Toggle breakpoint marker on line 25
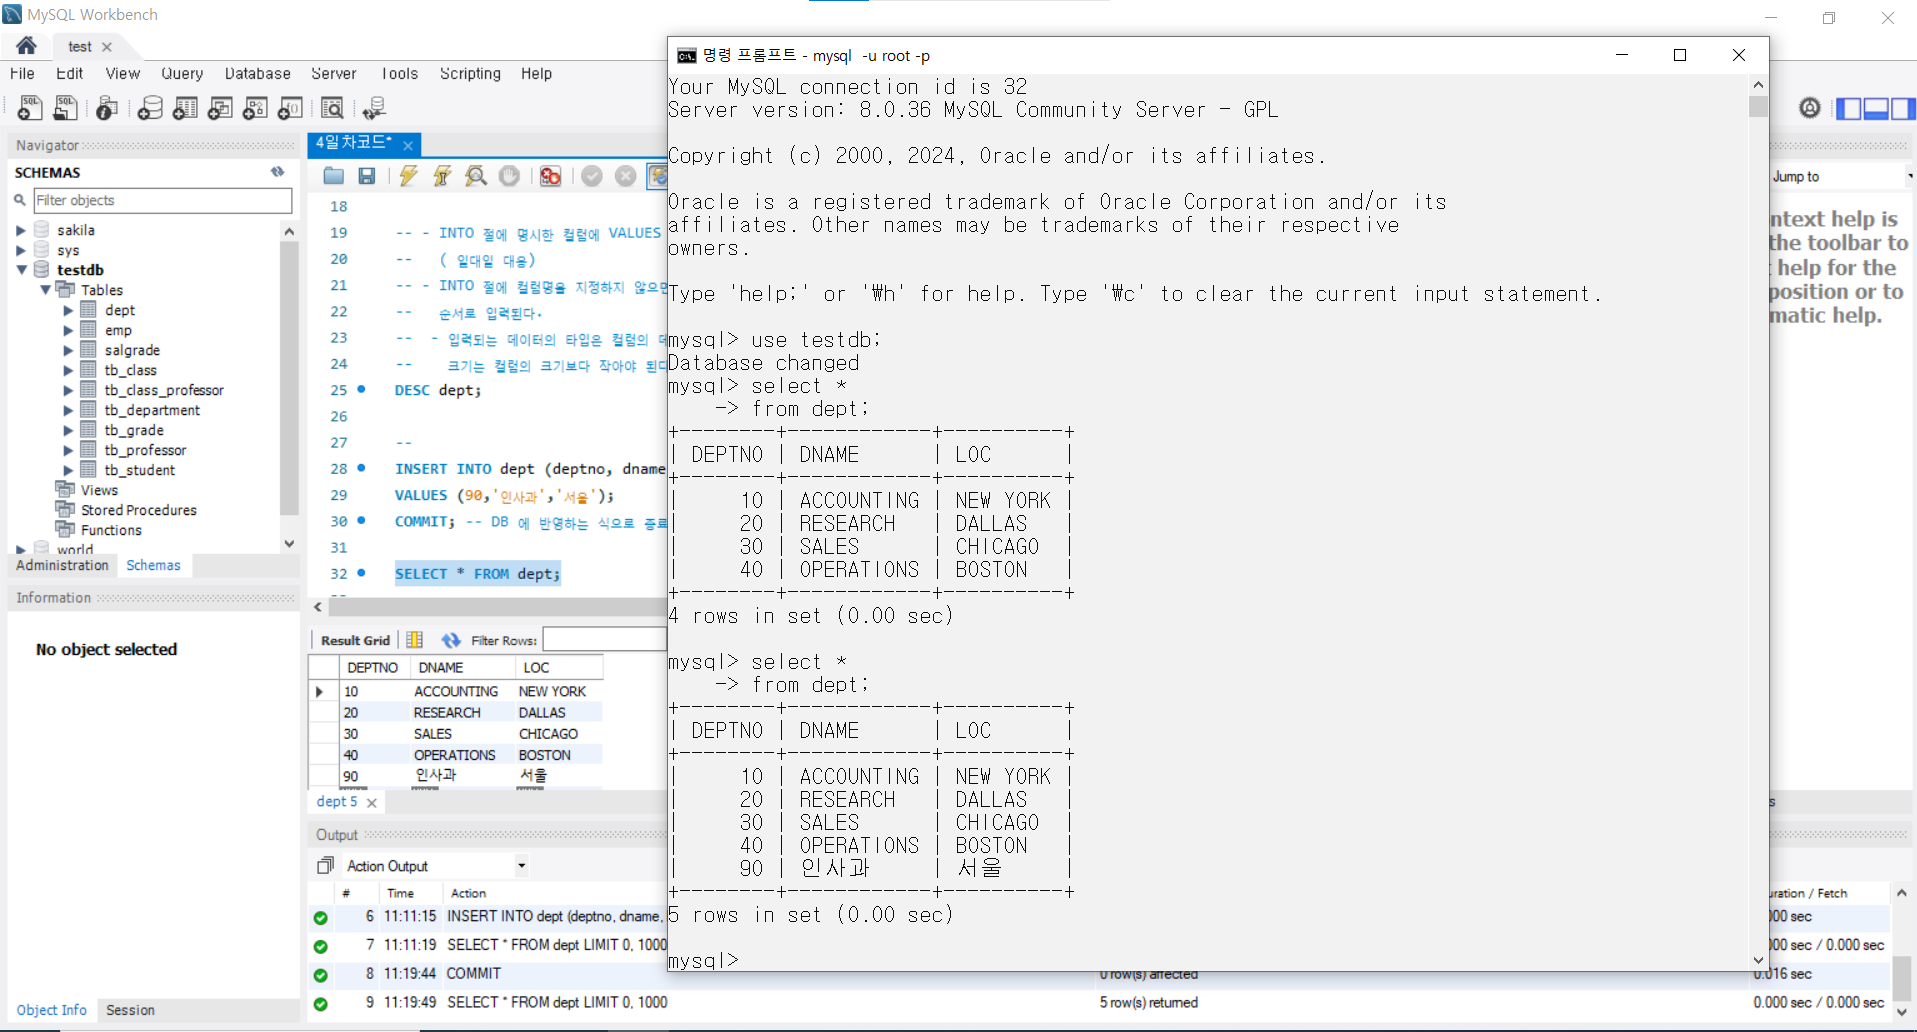The width and height of the screenshot is (1917, 1032). point(361,389)
